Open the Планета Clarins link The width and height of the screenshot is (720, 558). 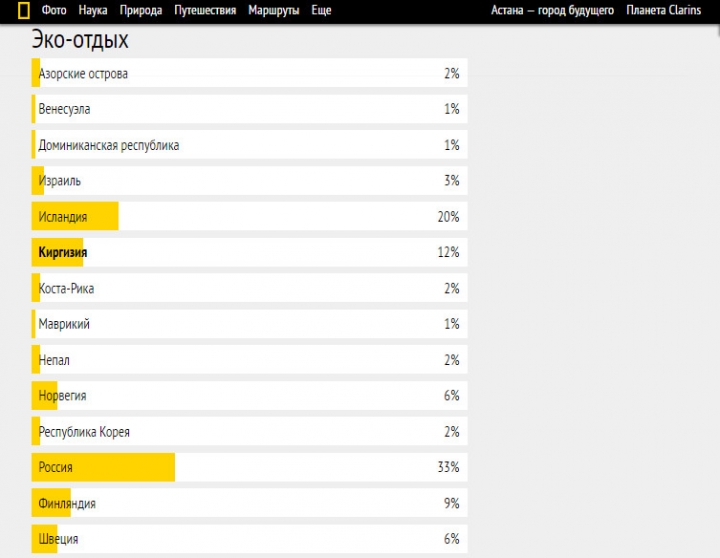click(x=664, y=10)
